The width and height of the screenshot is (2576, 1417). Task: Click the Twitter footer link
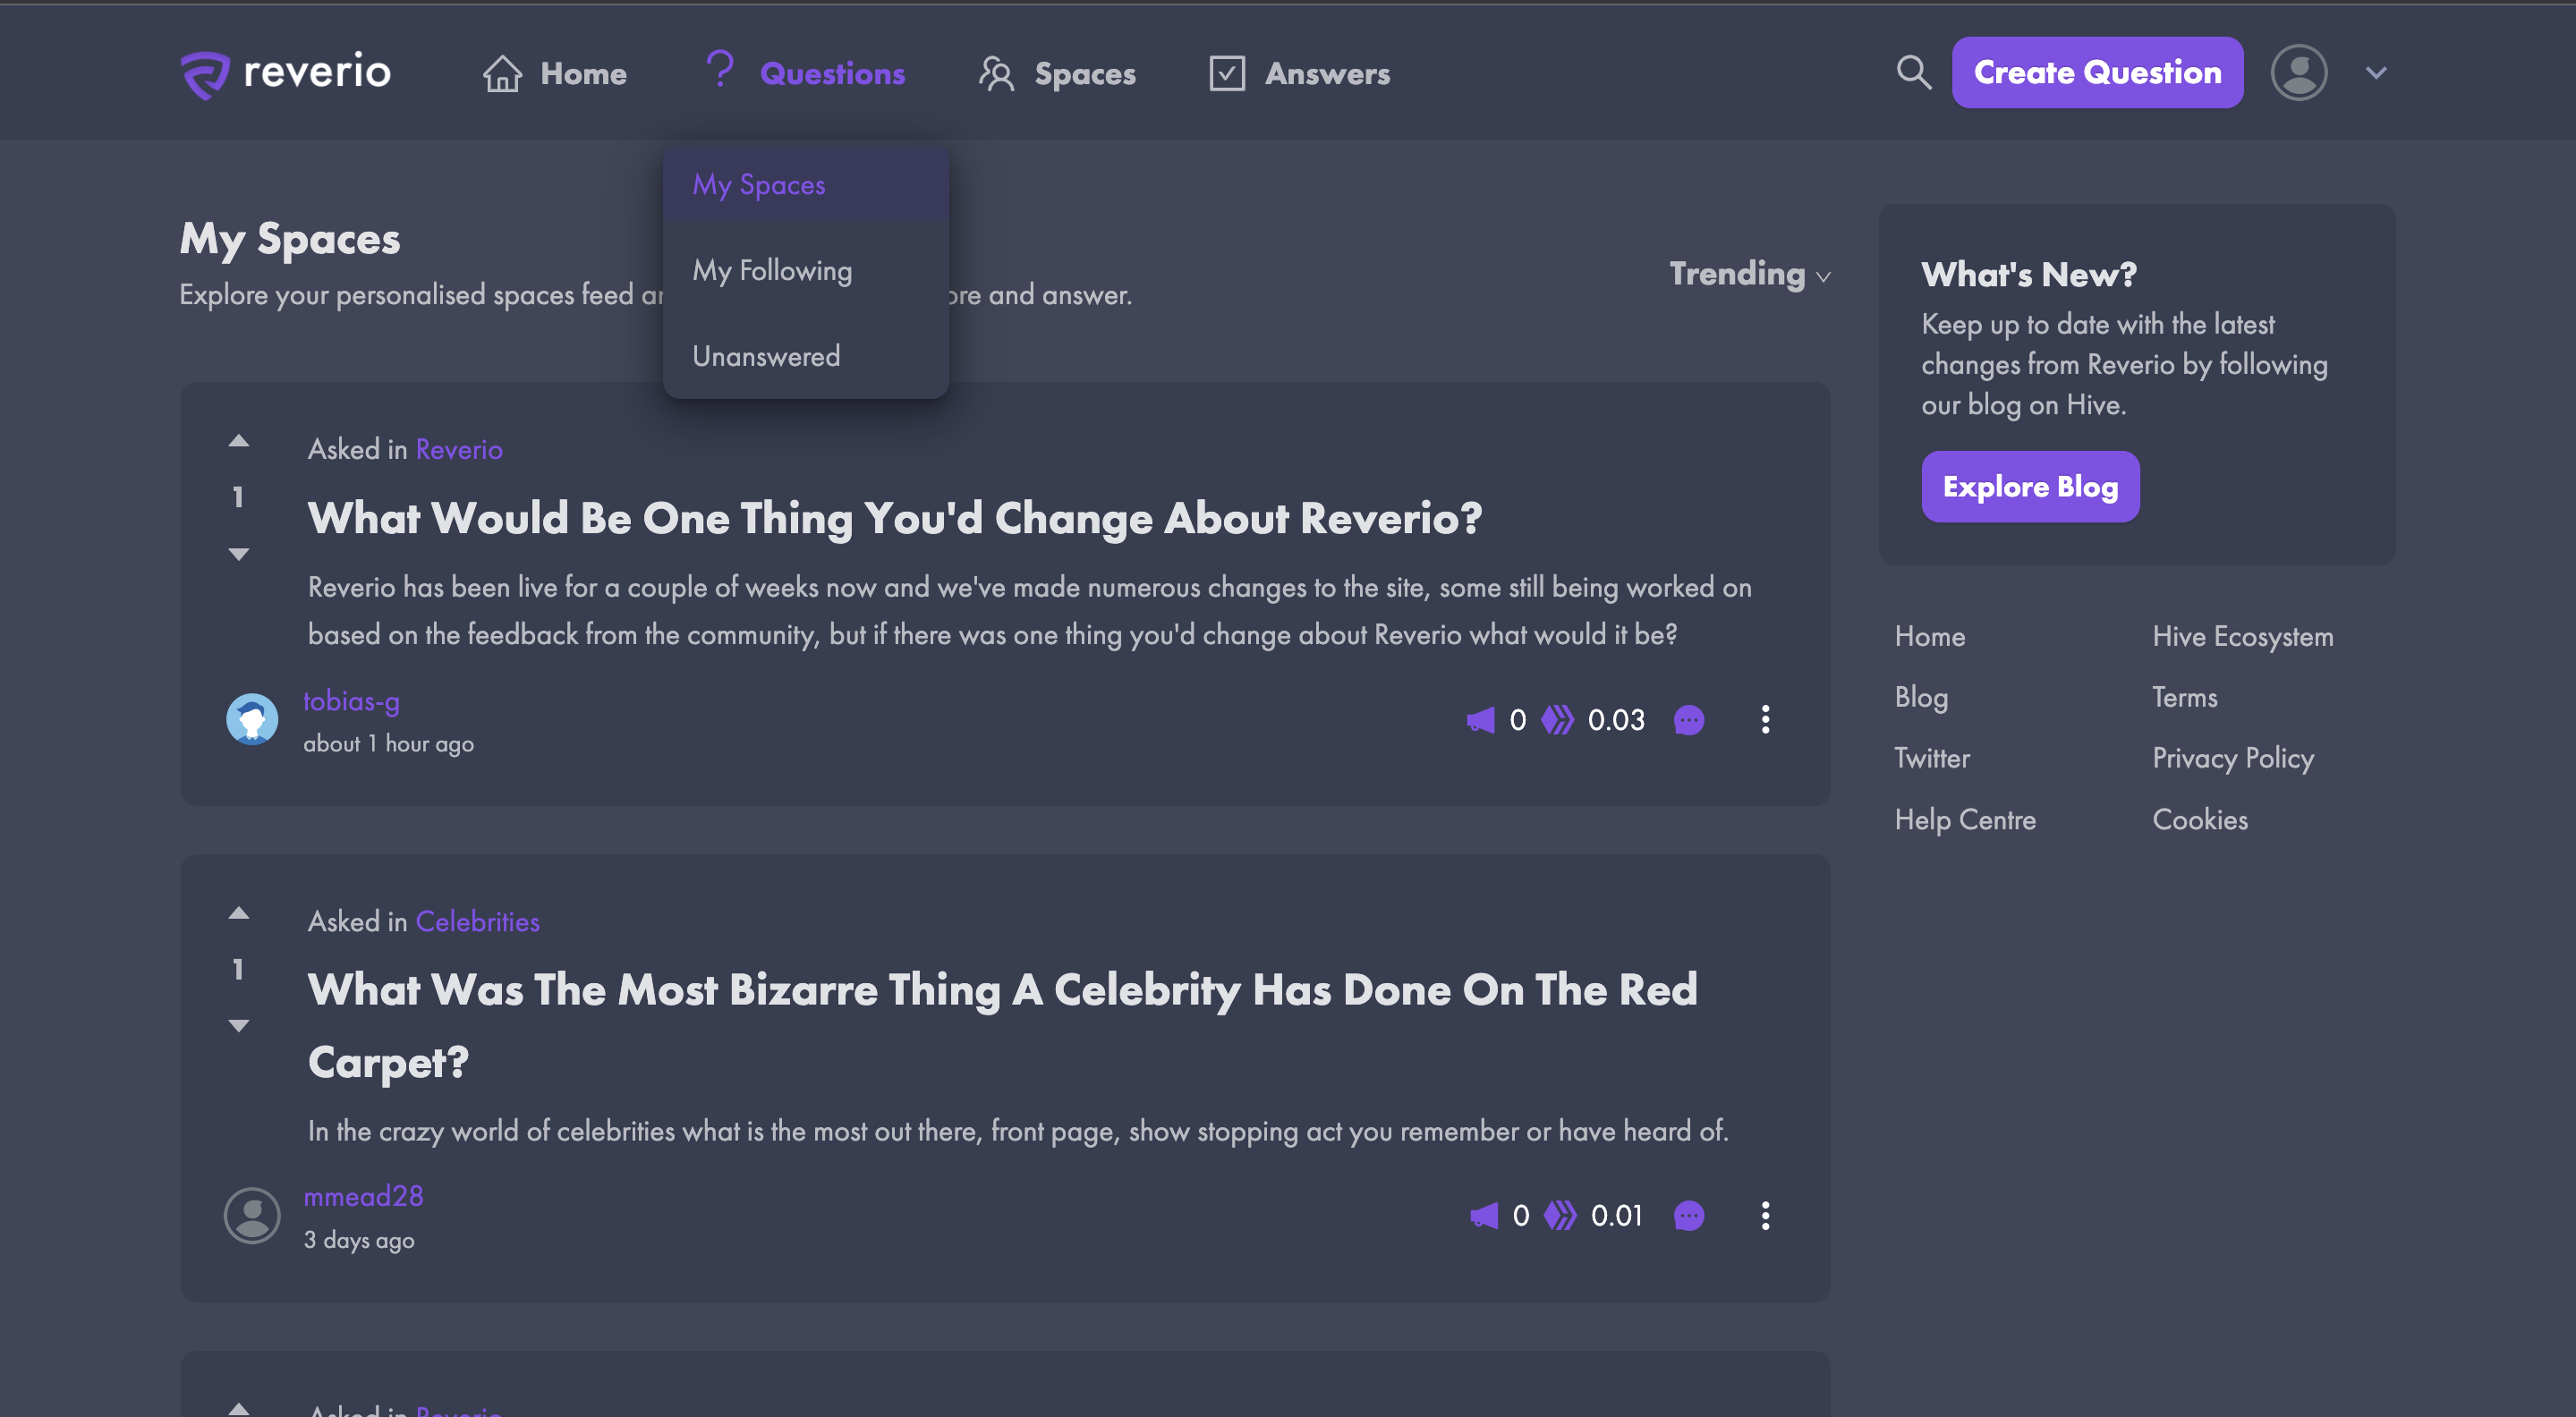[x=1932, y=758]
